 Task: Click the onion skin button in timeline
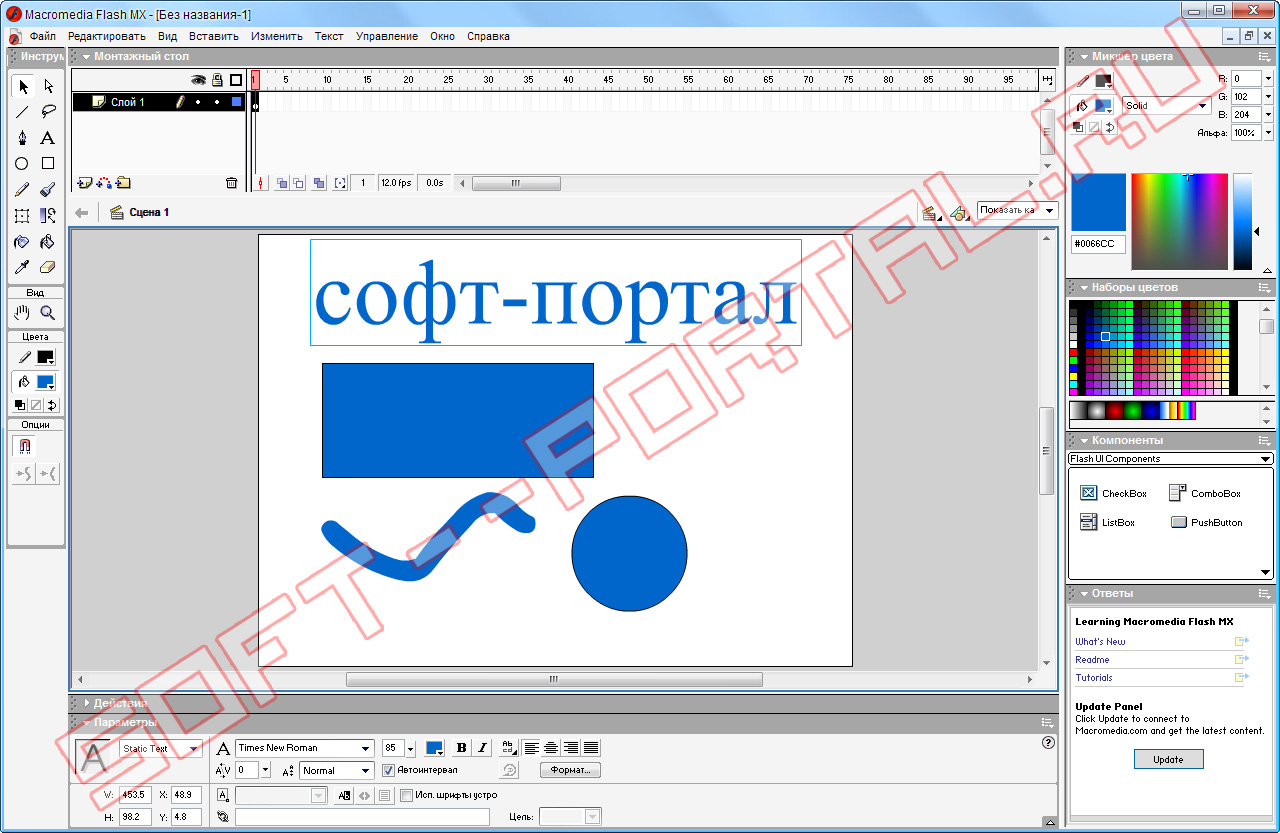282,183
